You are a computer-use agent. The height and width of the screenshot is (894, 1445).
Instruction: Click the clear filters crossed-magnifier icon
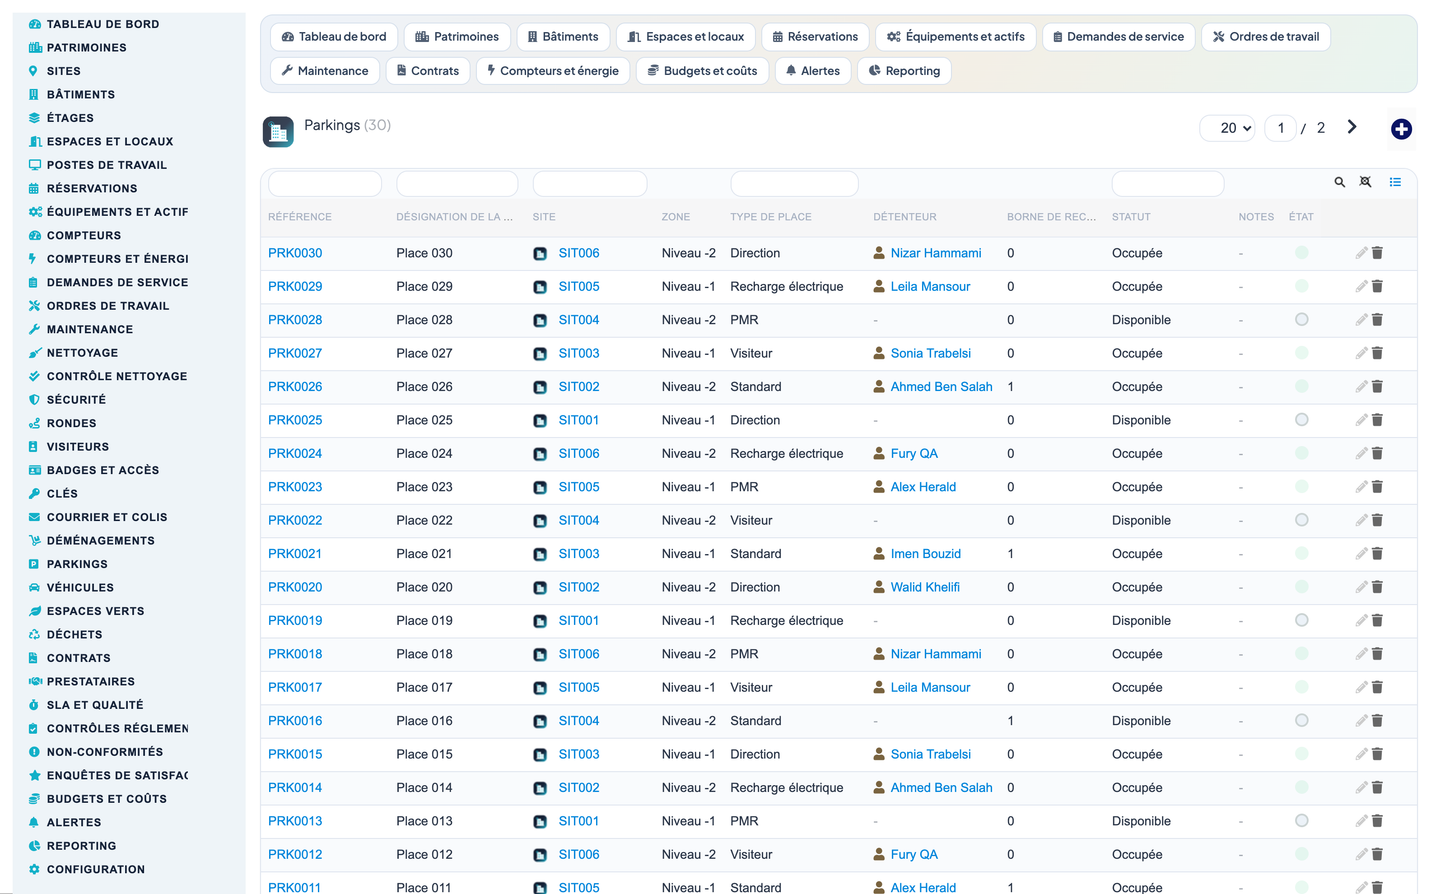(1365, 182)
